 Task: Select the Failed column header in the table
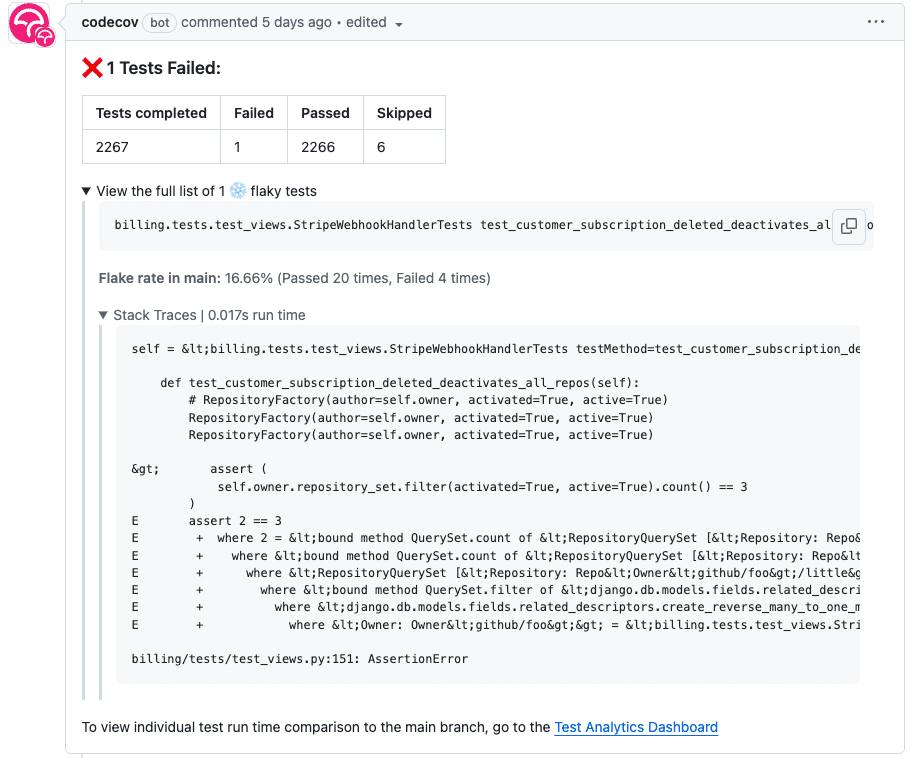click(x=253, y=112)
